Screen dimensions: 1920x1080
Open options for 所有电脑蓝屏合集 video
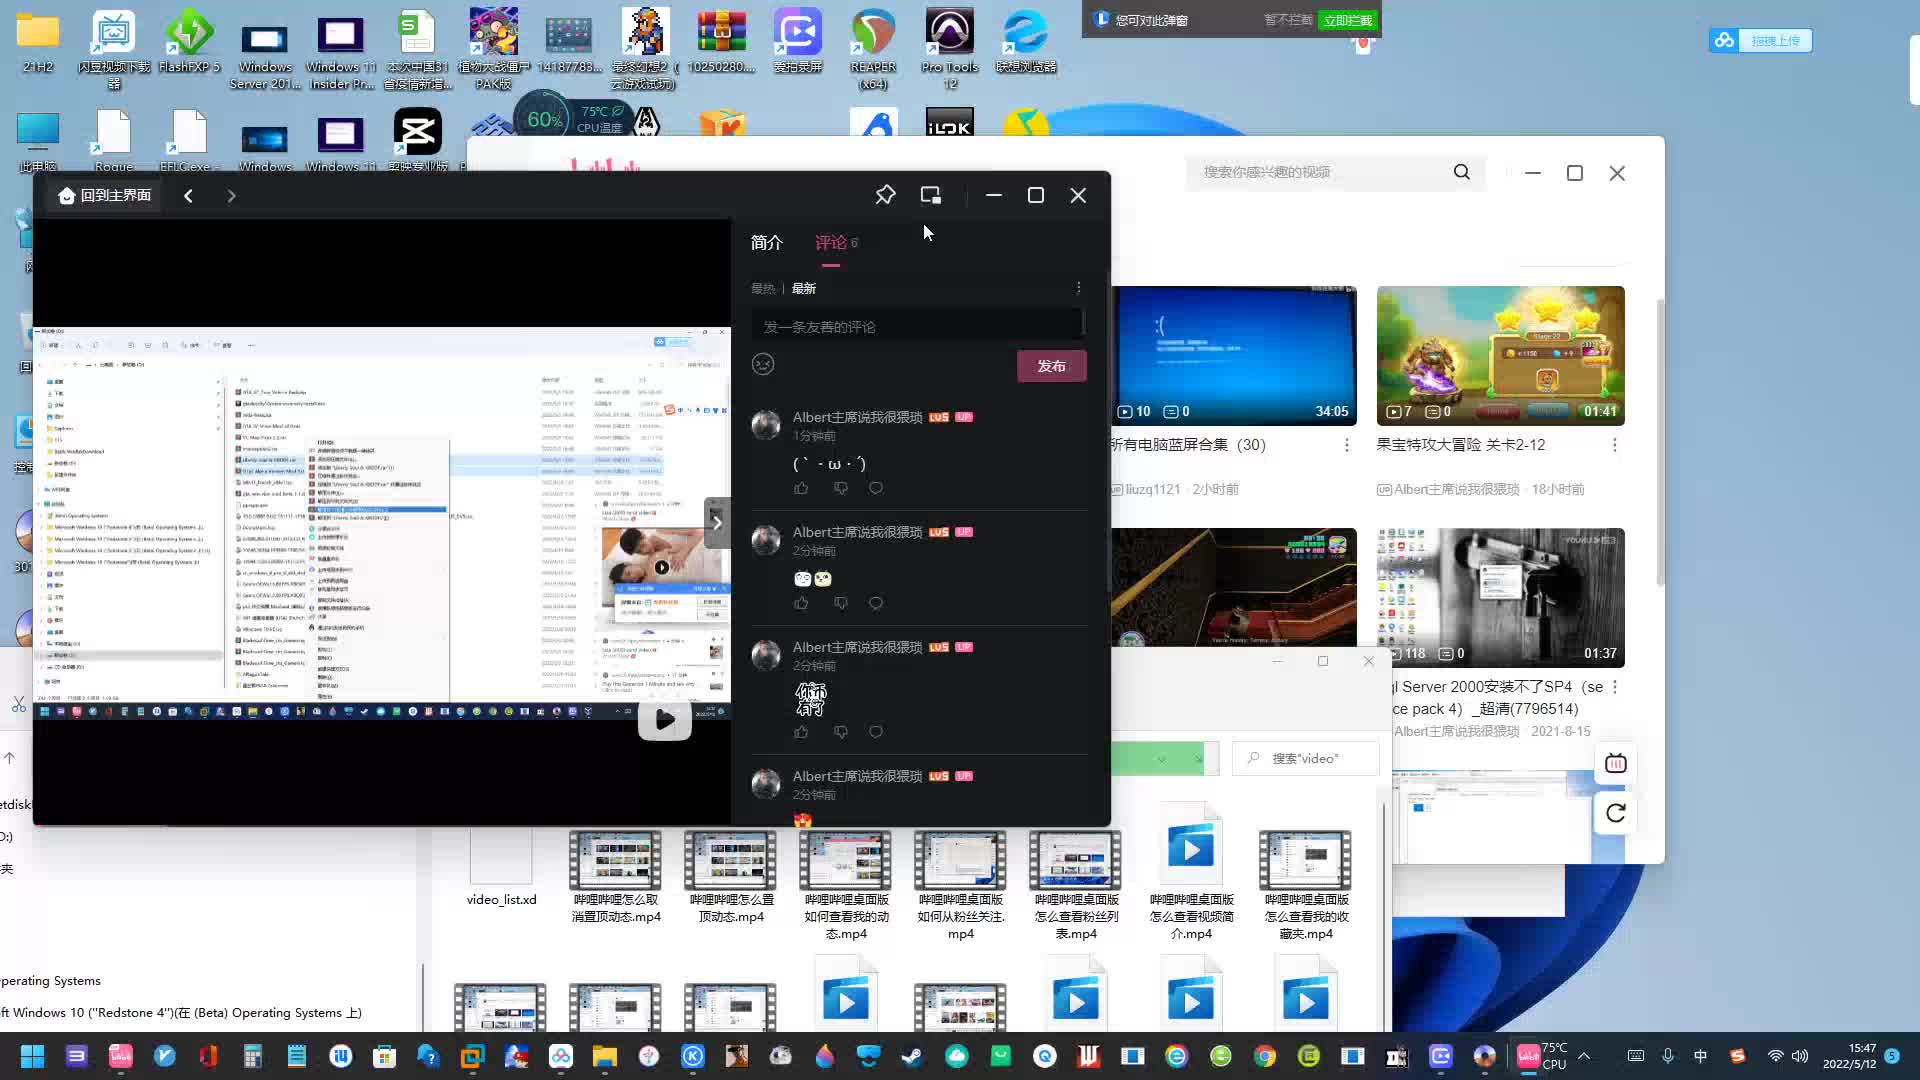click(1346, 445)
